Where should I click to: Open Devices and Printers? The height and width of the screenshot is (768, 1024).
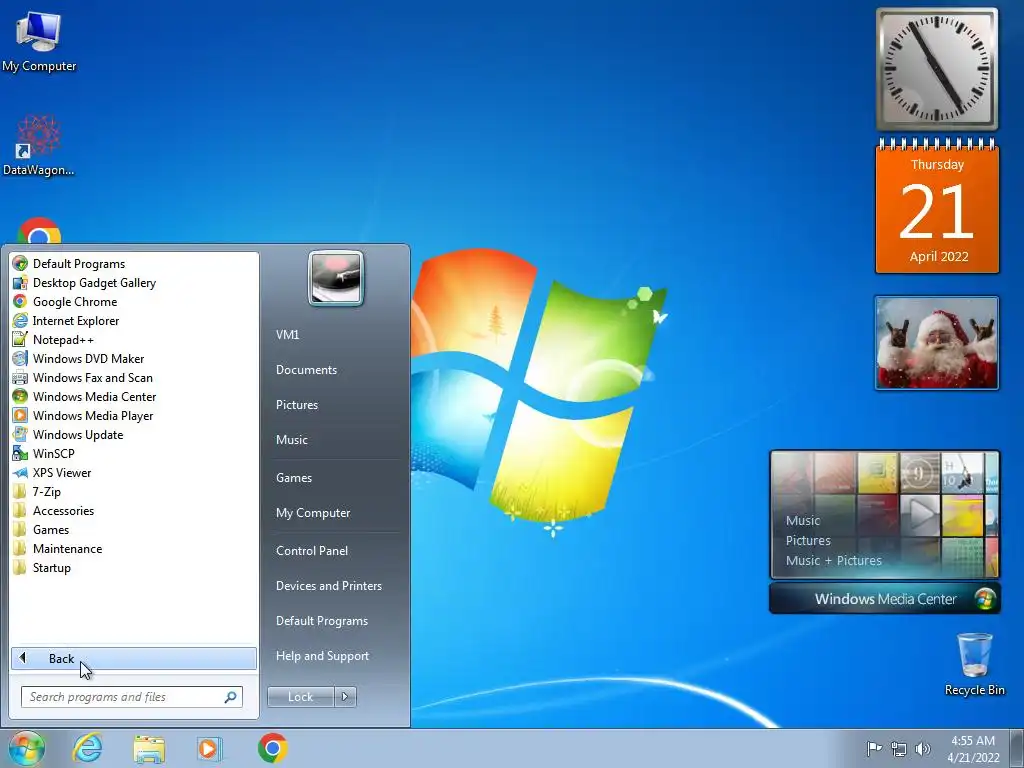pyautogui.click(x=328, y=586)
